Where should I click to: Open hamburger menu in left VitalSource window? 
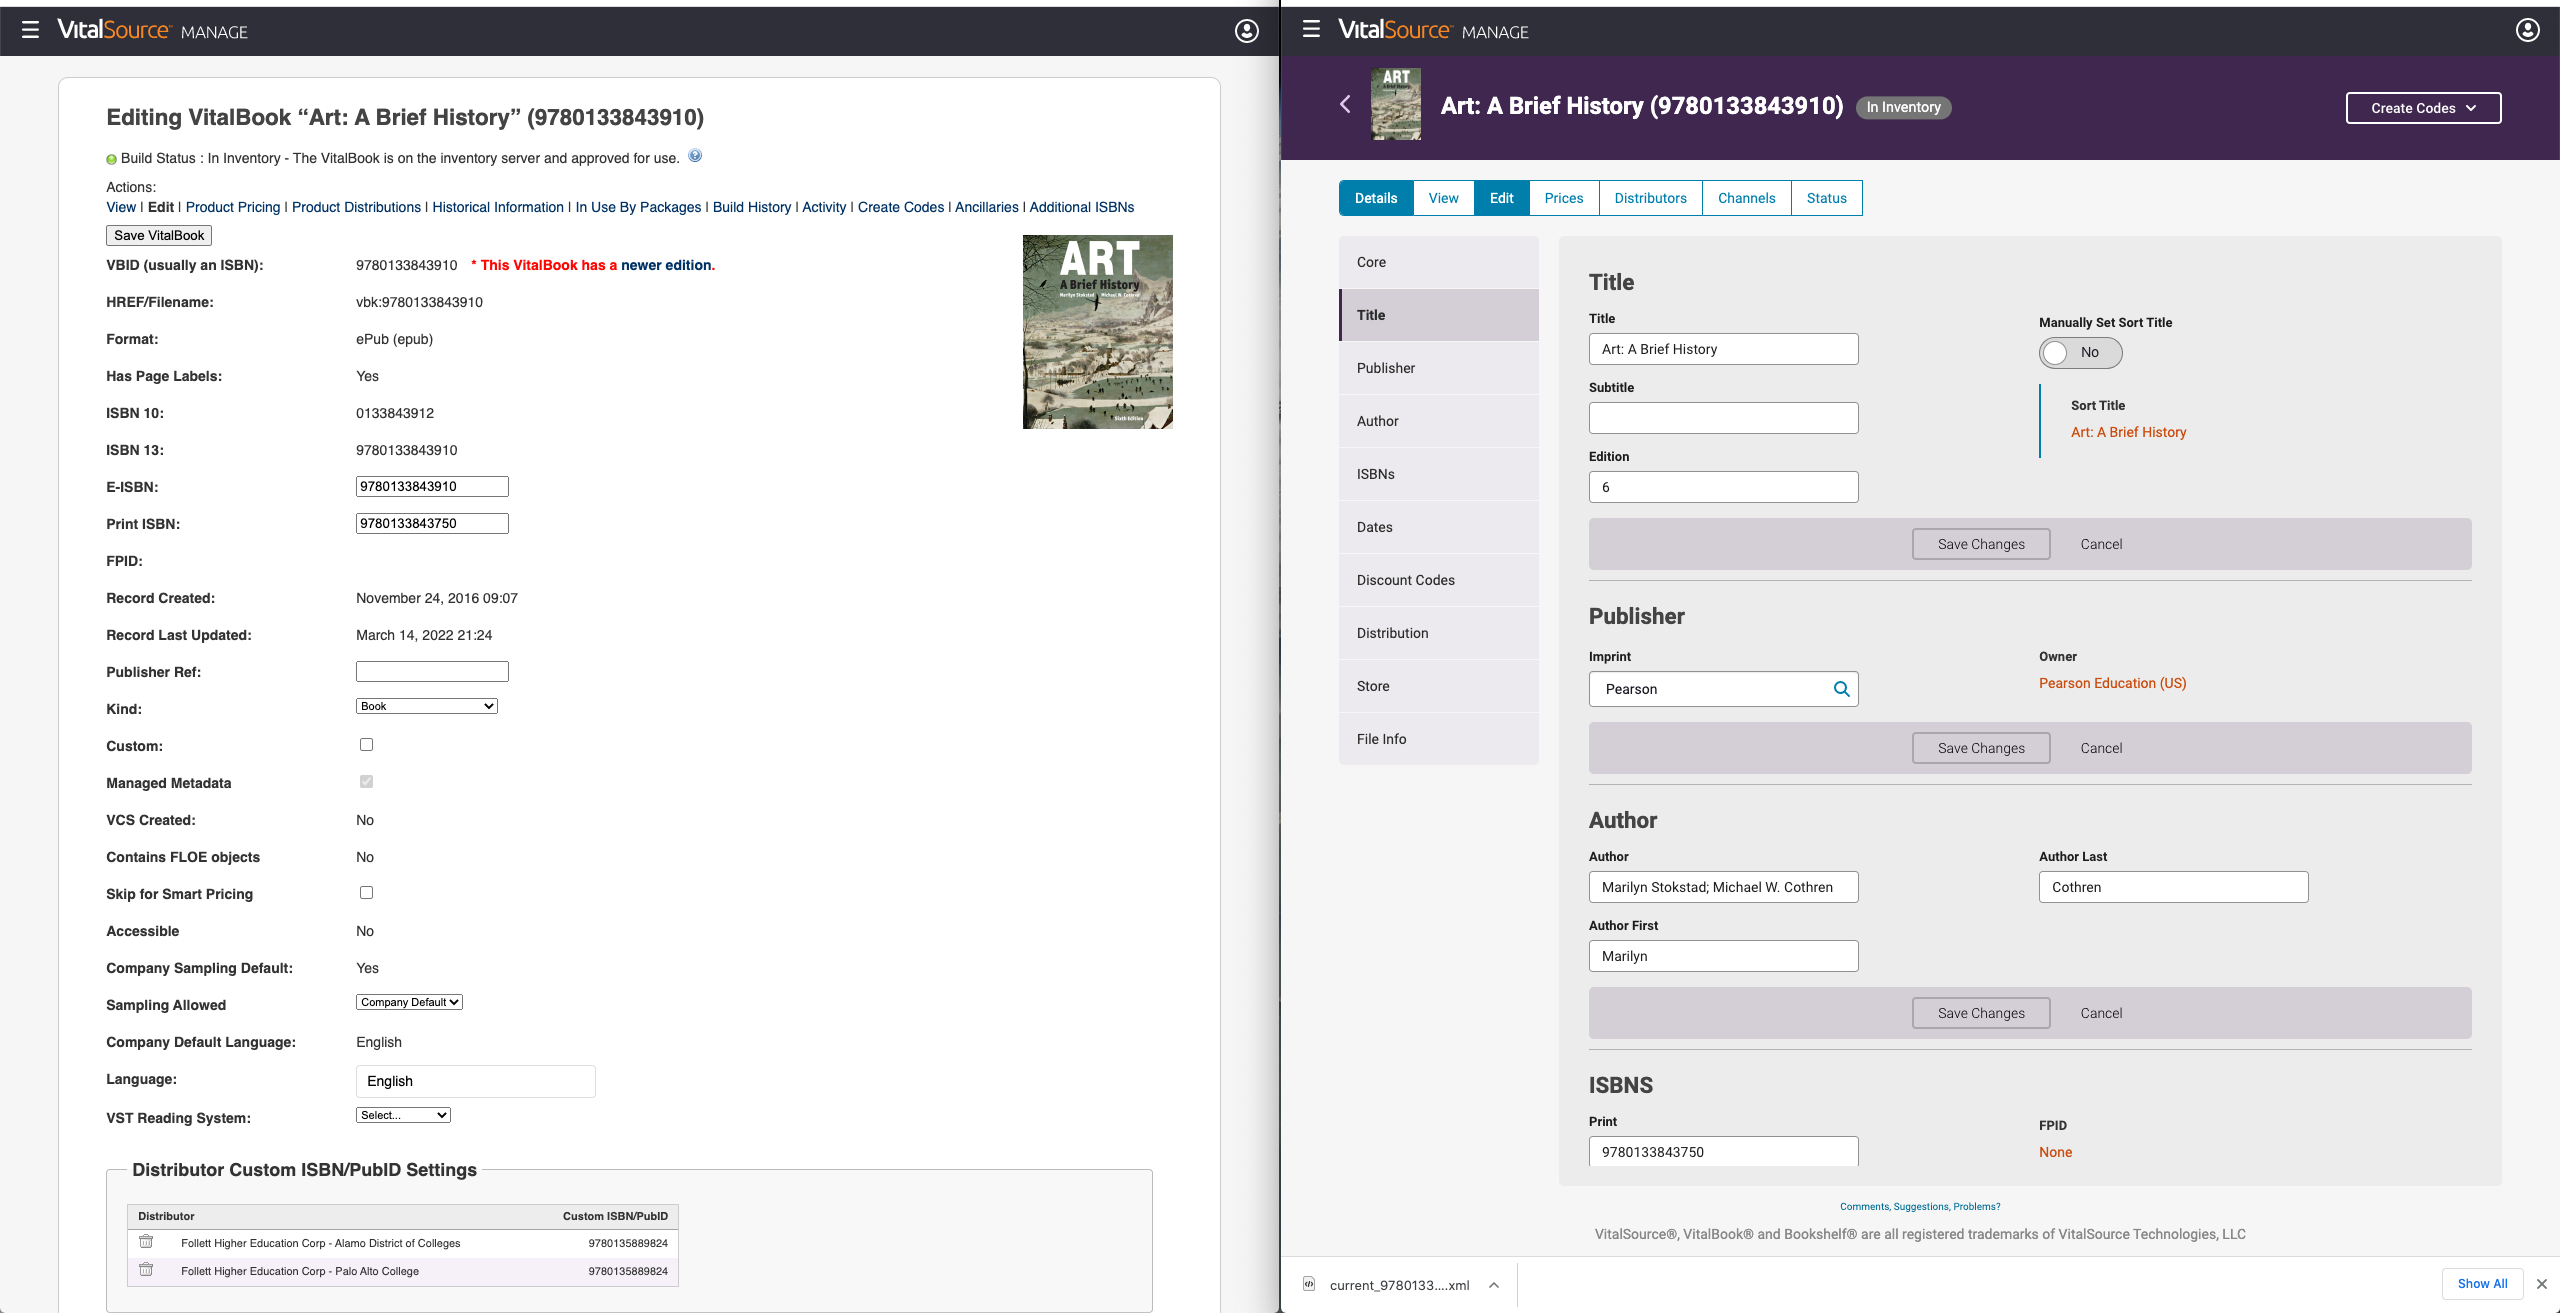pos(30,30)
